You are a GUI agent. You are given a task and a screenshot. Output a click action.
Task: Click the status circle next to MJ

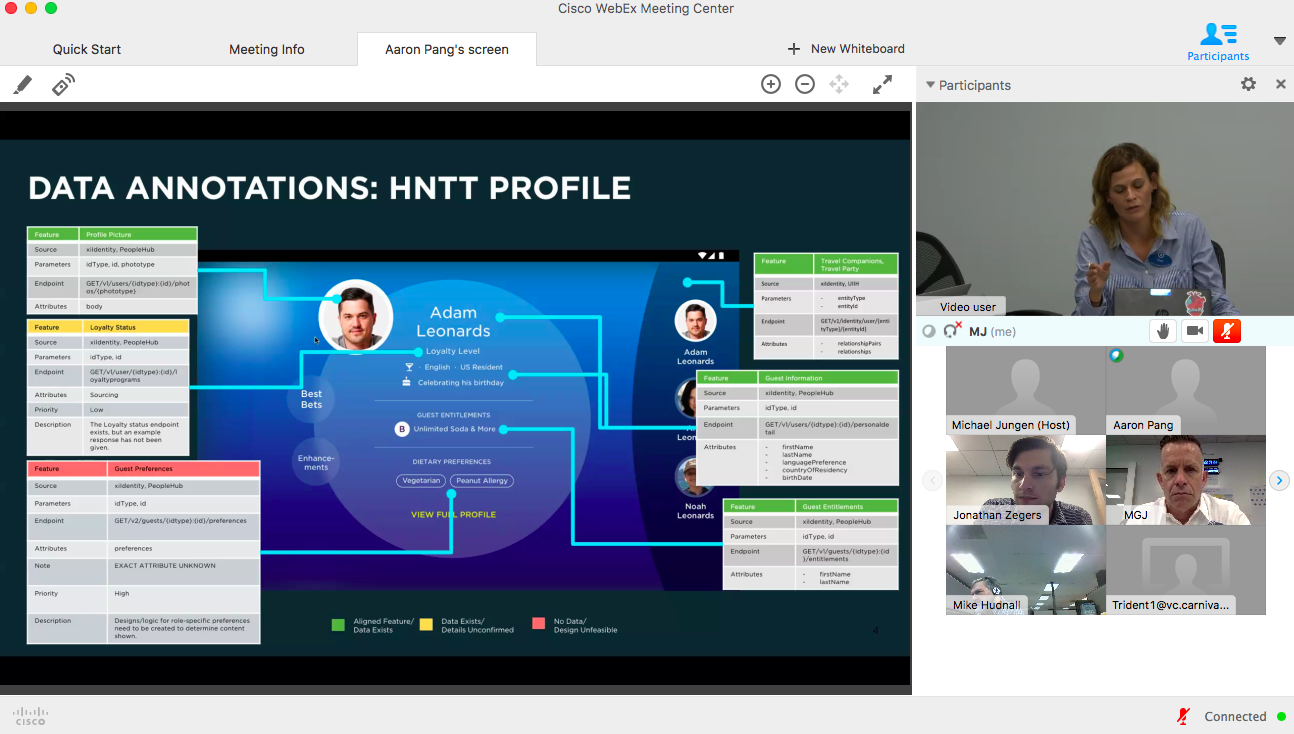click(929, 331)
